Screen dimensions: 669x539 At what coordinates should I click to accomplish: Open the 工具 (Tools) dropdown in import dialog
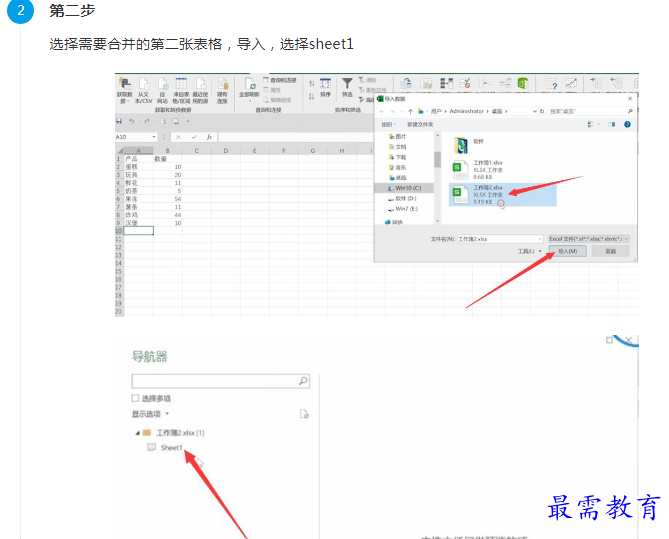tap(529, 251)
